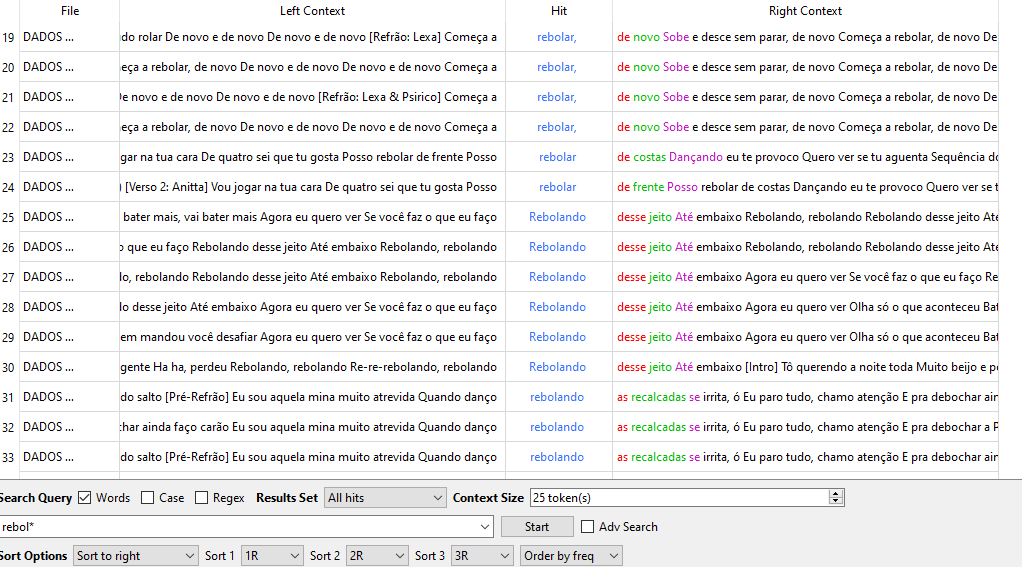The height and width of the screenshot is (567, 1022).
Task: Select hit 'rebolar,' in row 19
Action: click(557, 37)
